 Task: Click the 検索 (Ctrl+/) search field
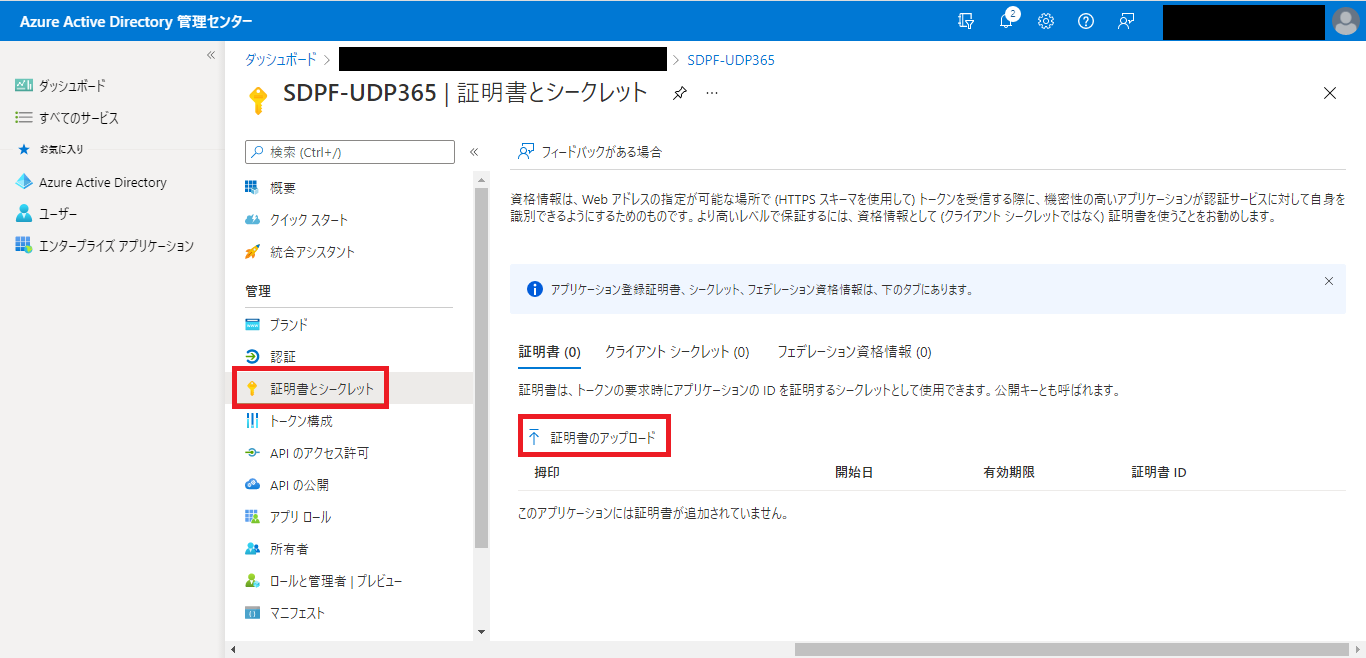pos(350,152)
